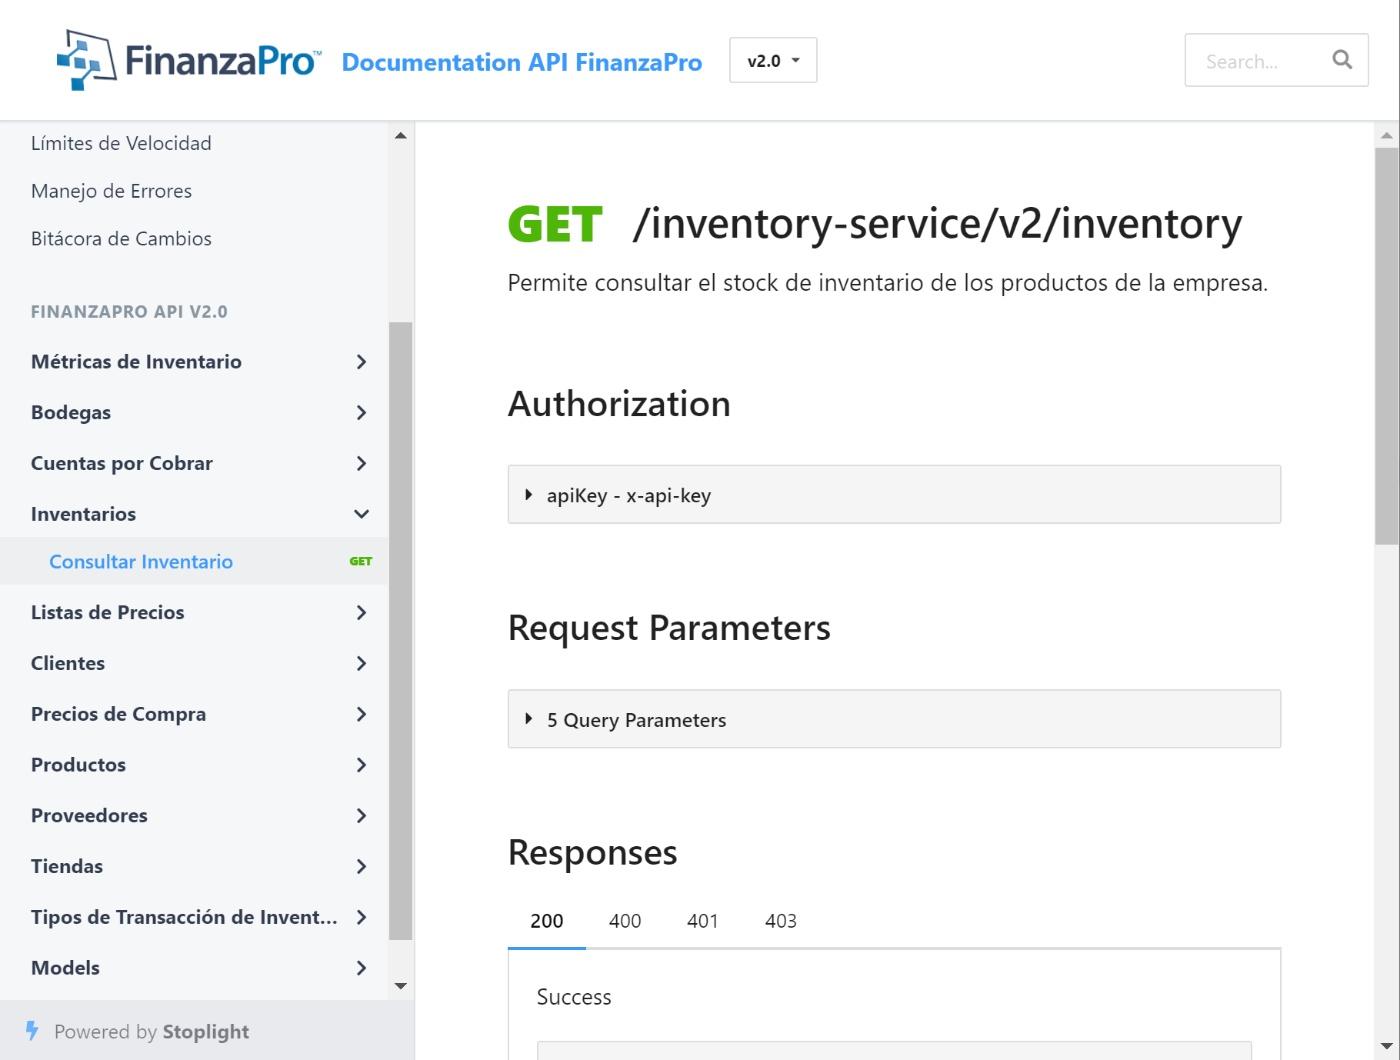Click the GET badge beside Consultar Inventario
The width and height of the screenshot is (1400, 1060).
360,561
